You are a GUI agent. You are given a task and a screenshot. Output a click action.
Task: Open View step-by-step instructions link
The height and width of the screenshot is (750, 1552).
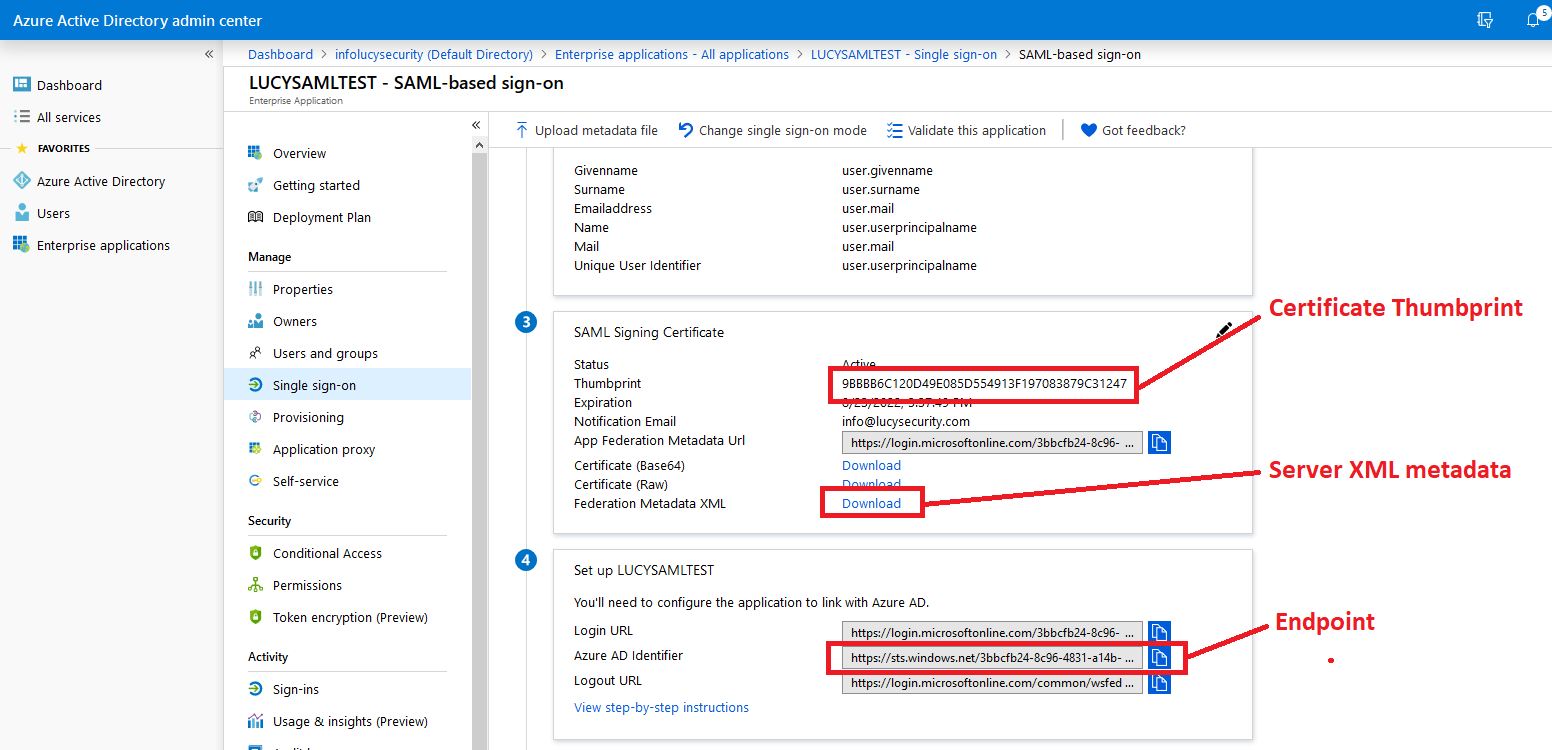pyautogui.click(x=661, y=707)
